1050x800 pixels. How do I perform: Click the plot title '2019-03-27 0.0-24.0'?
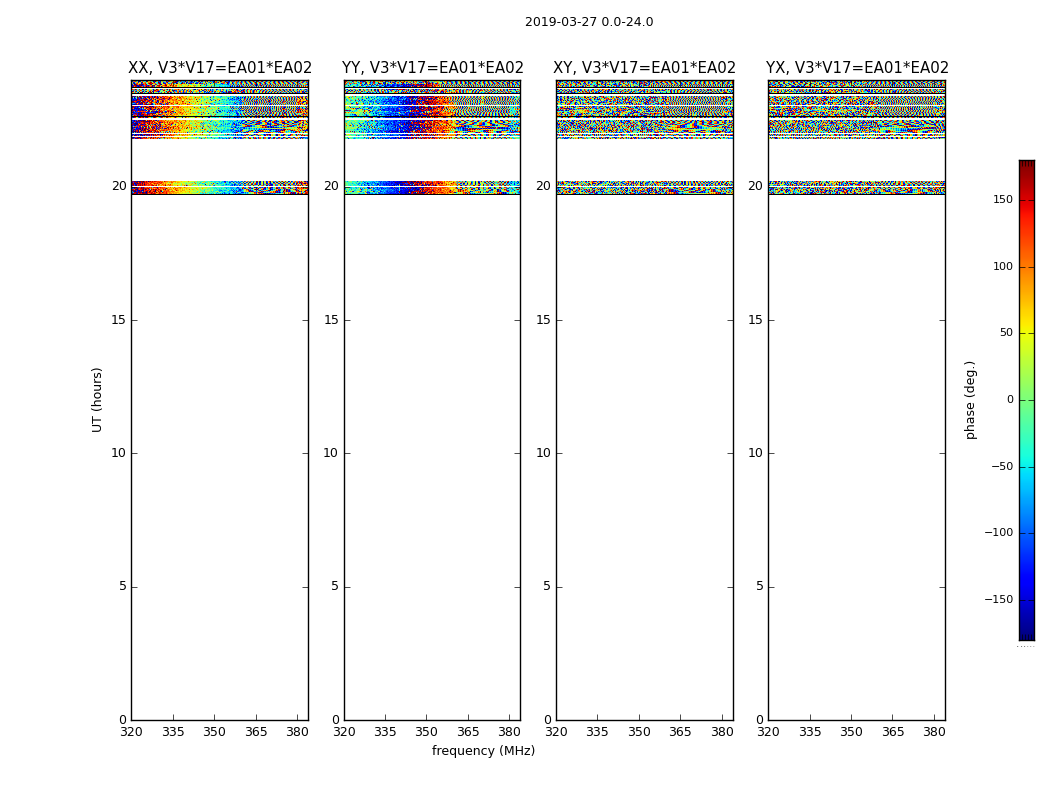pos(589,22)
